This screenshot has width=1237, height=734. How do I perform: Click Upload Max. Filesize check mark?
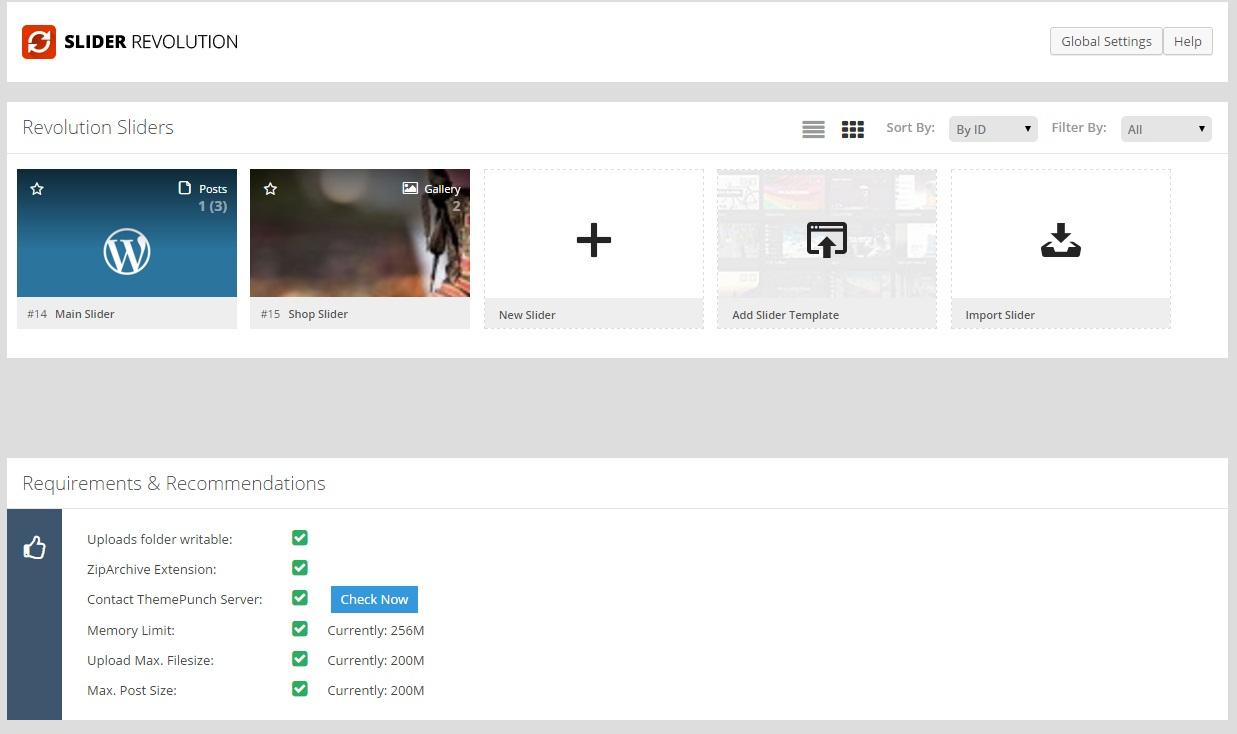299,659
